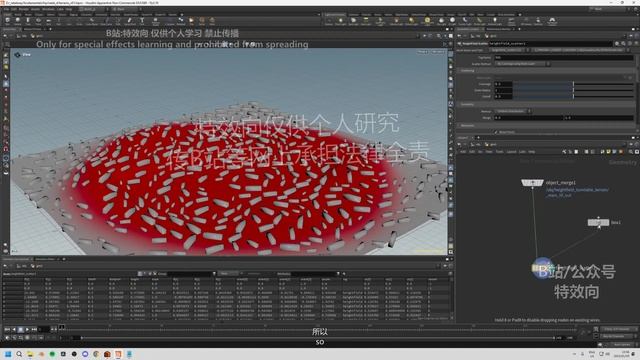The width and height of the screenshot is (640, 360).
Task: Open Windows Start menu
Action: (8, 354)
